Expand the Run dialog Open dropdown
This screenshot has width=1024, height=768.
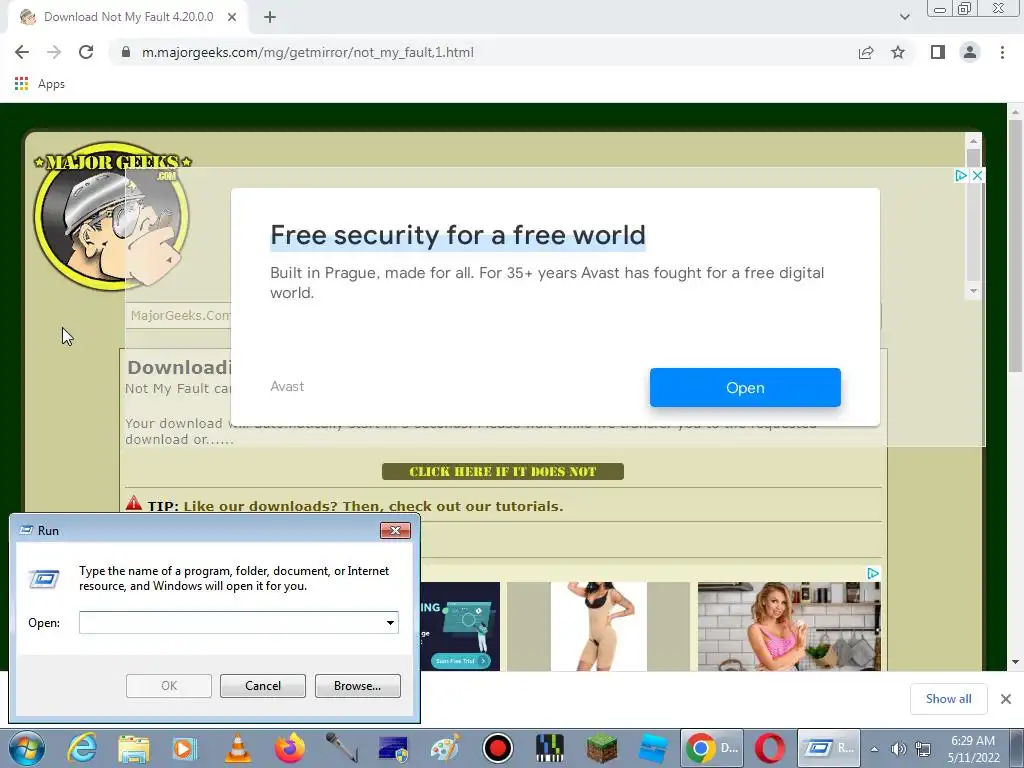391,622
